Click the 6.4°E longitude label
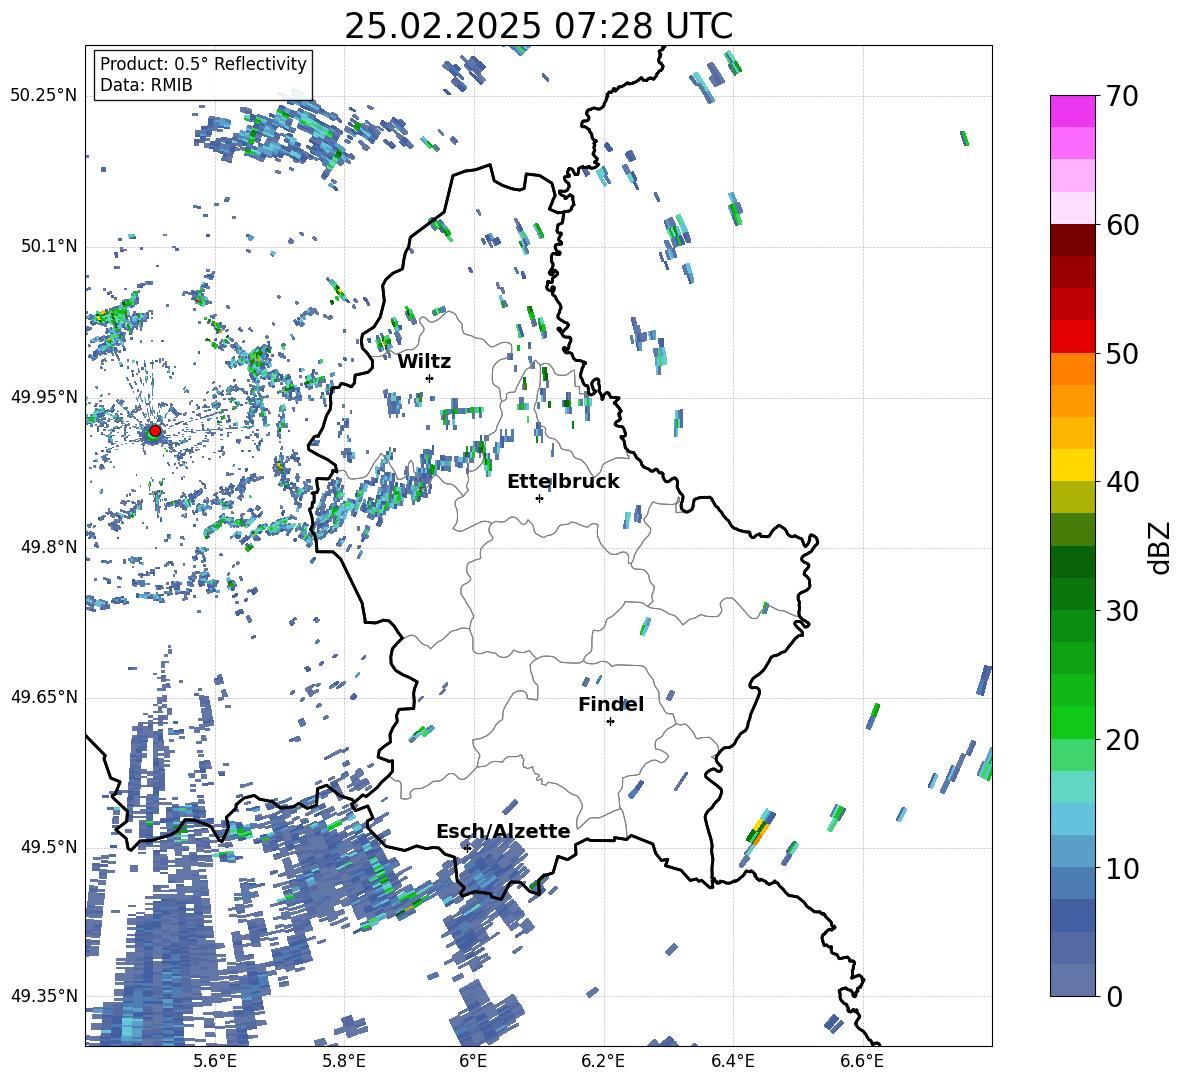Screen dimensions: 1184x1081 pyautogui.click(x=732, y=1062)
